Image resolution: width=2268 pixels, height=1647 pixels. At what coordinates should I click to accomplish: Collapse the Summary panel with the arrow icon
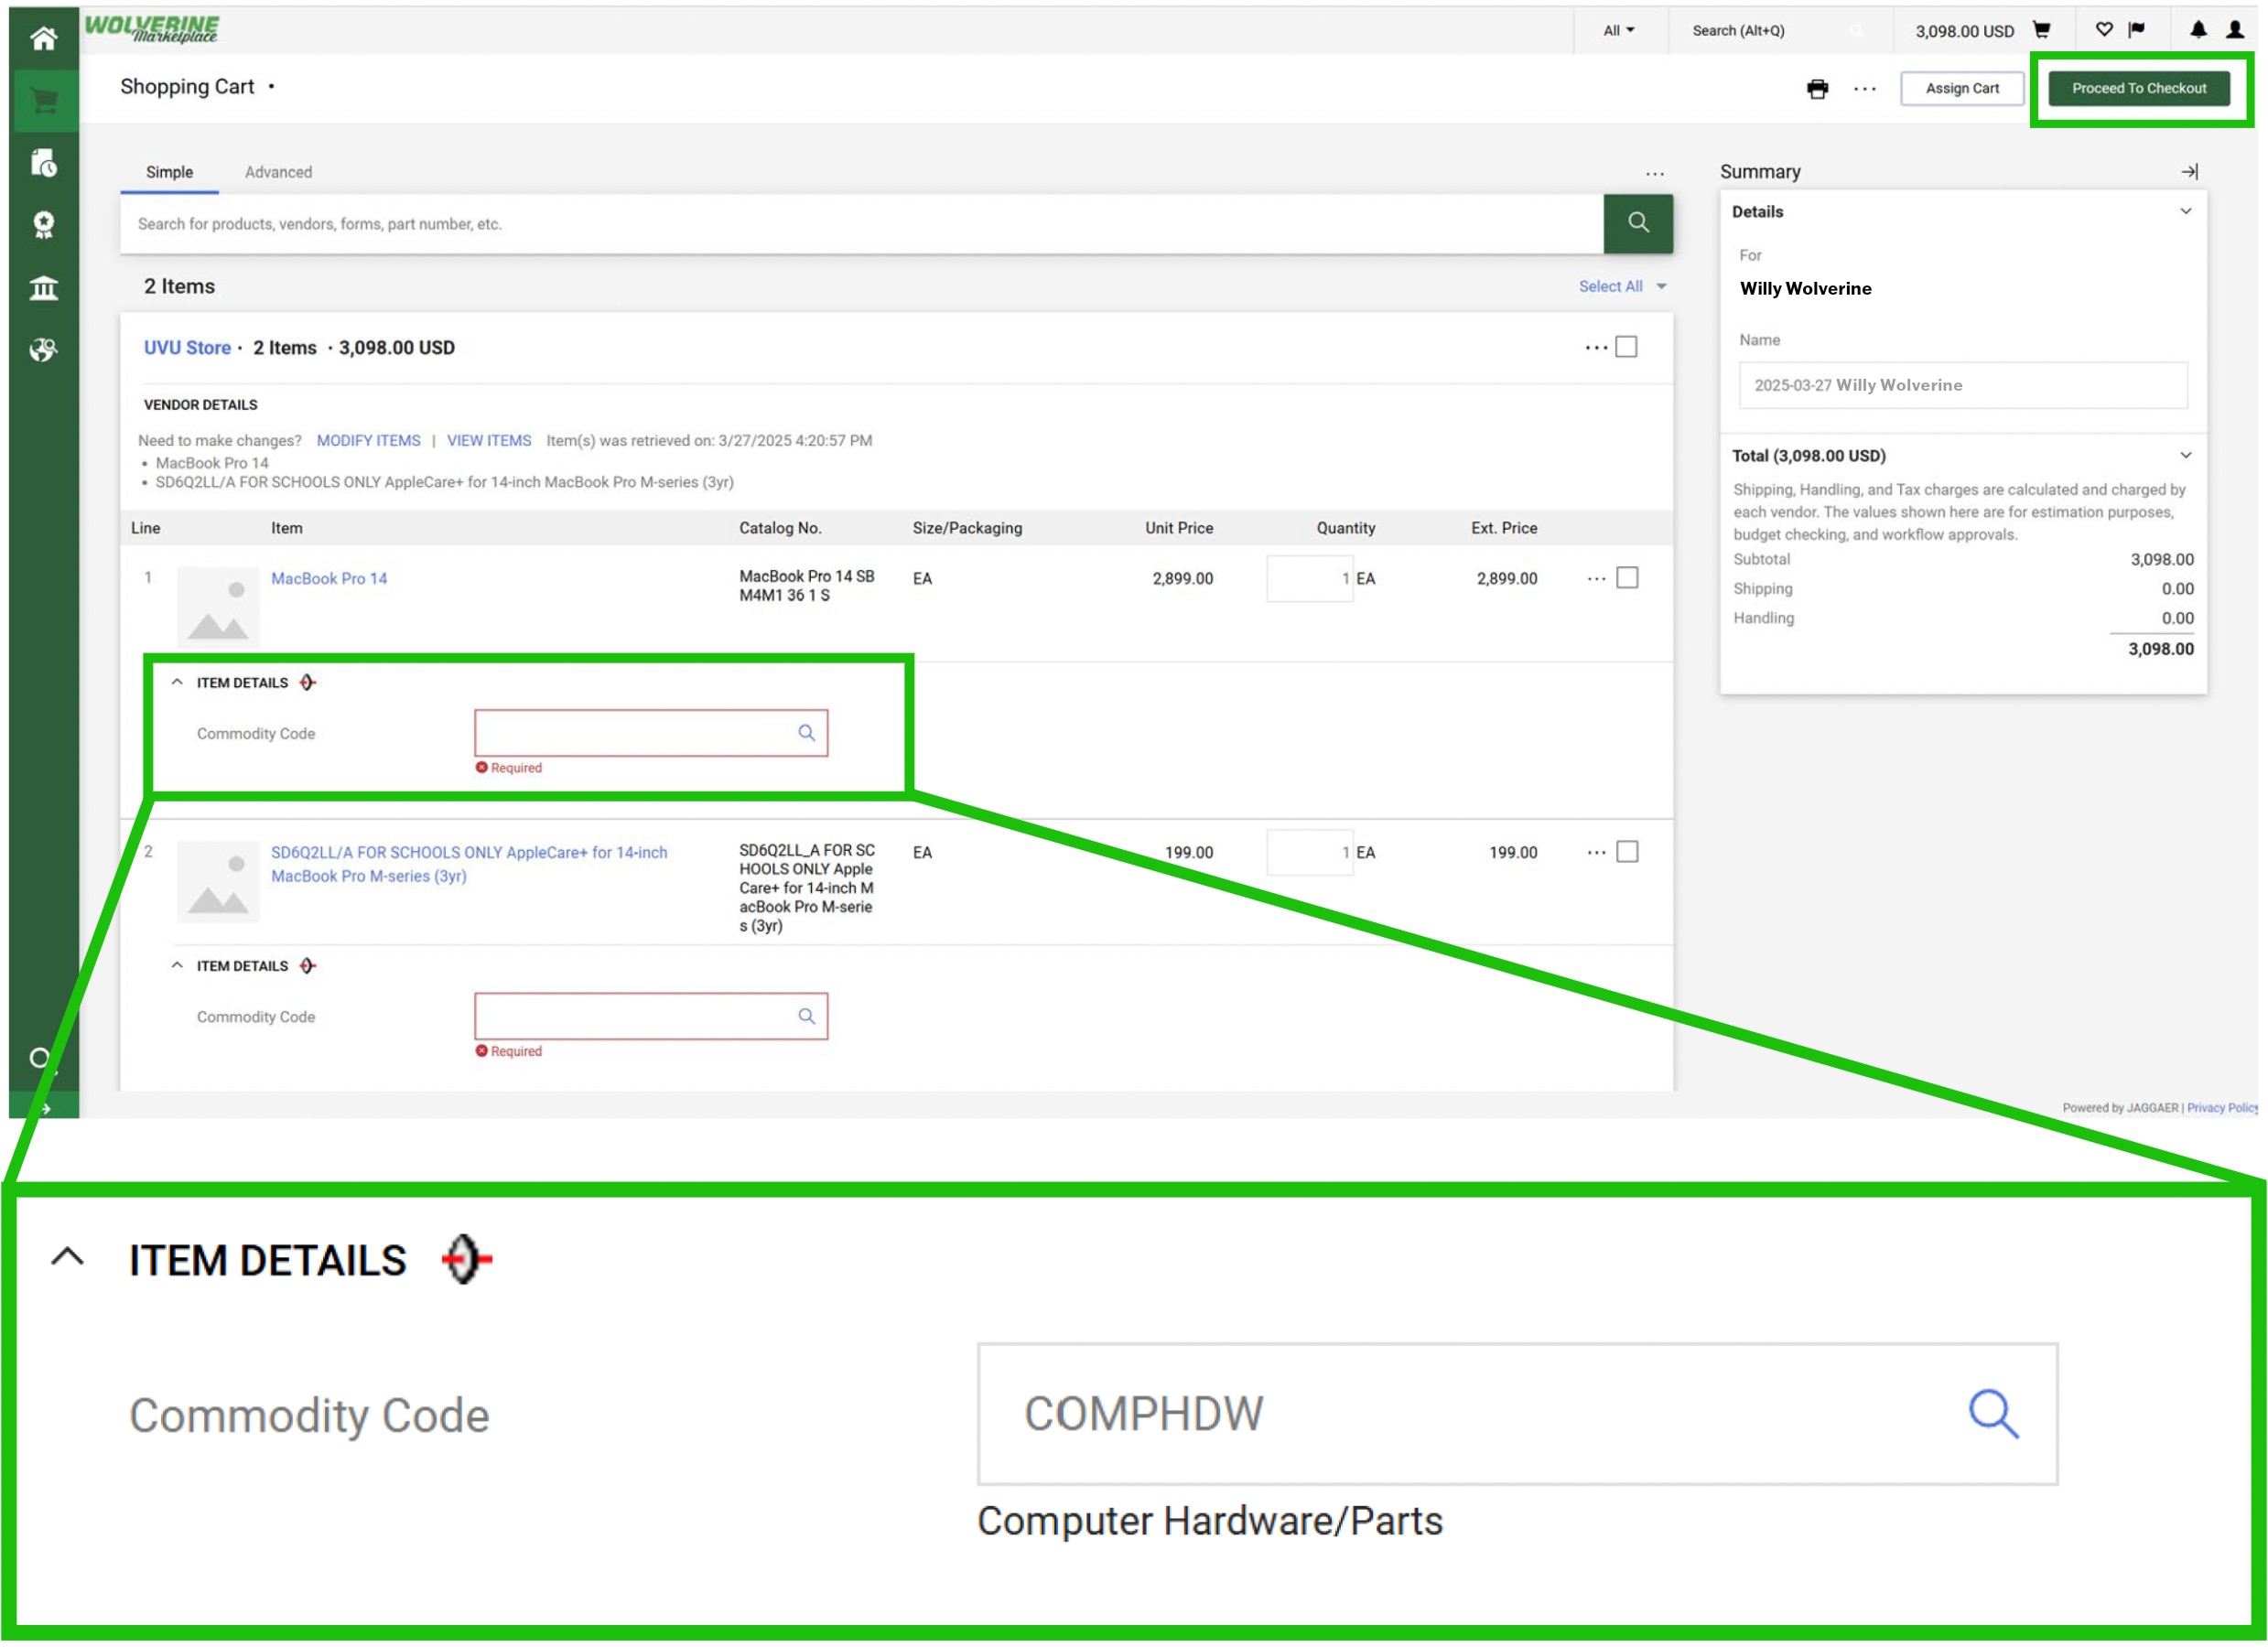tap(2189, 172)
